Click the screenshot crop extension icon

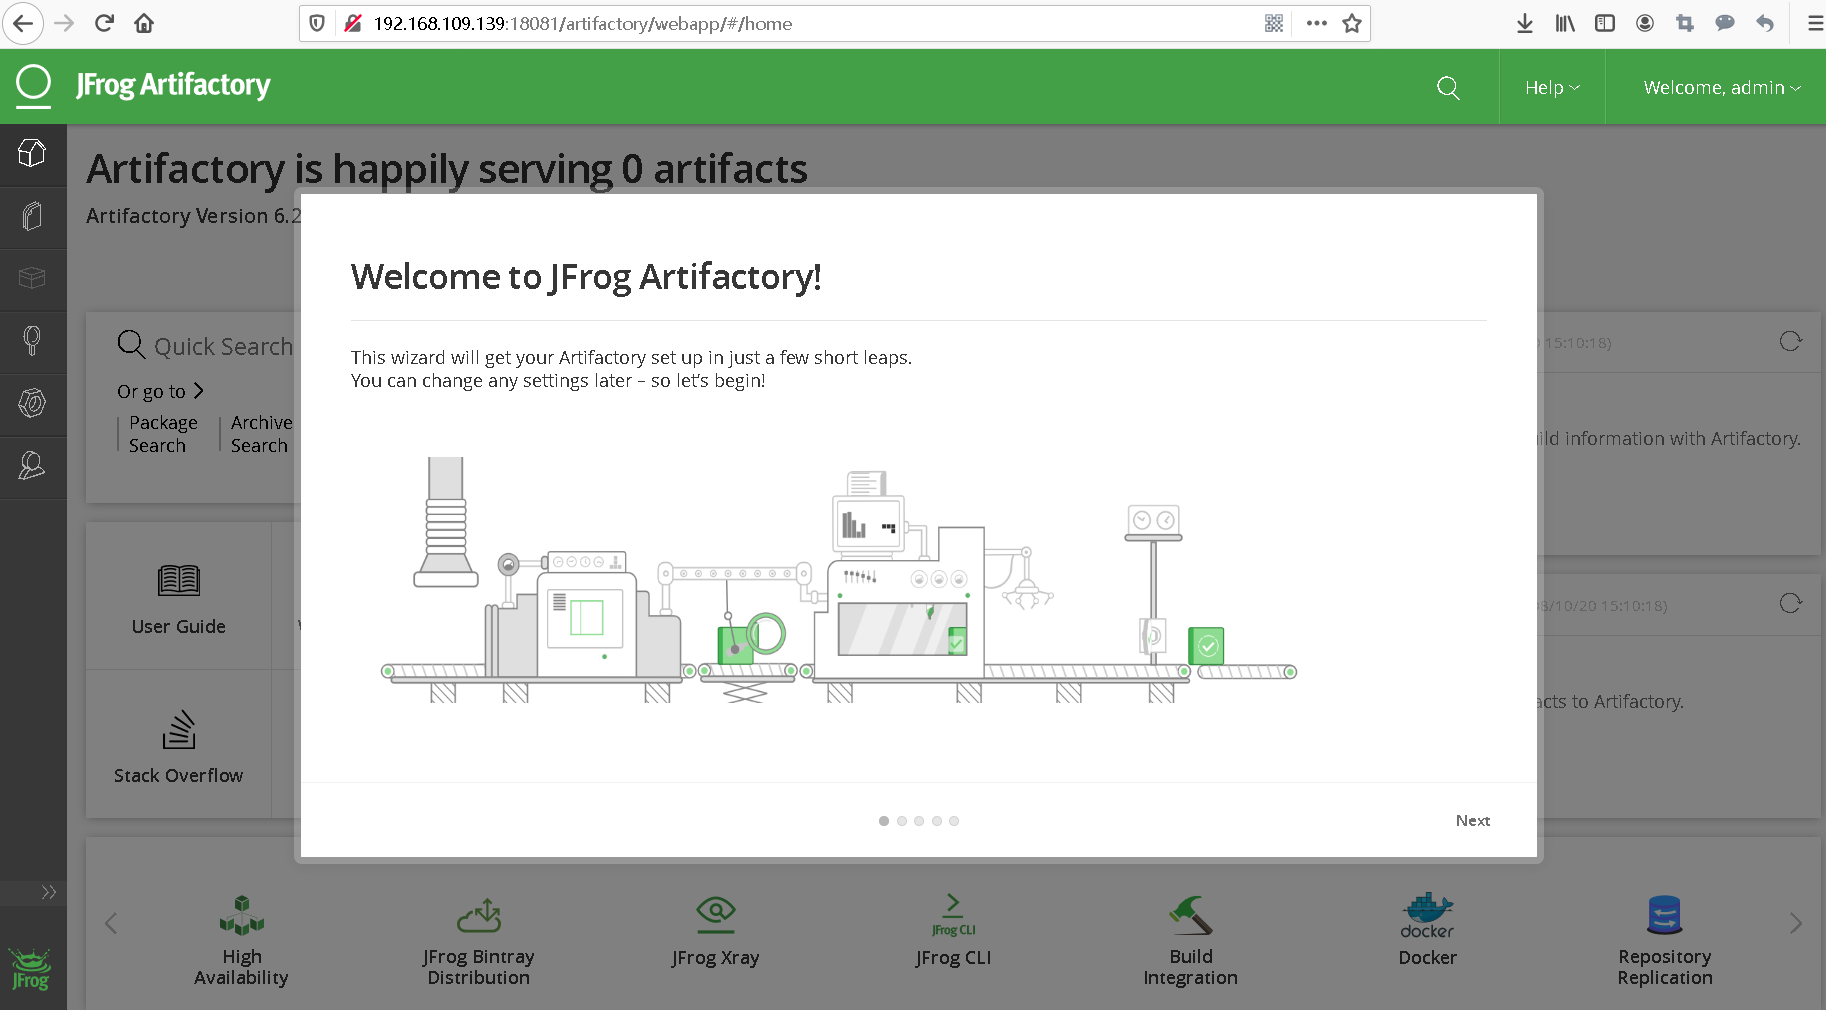coord(1685,23)
